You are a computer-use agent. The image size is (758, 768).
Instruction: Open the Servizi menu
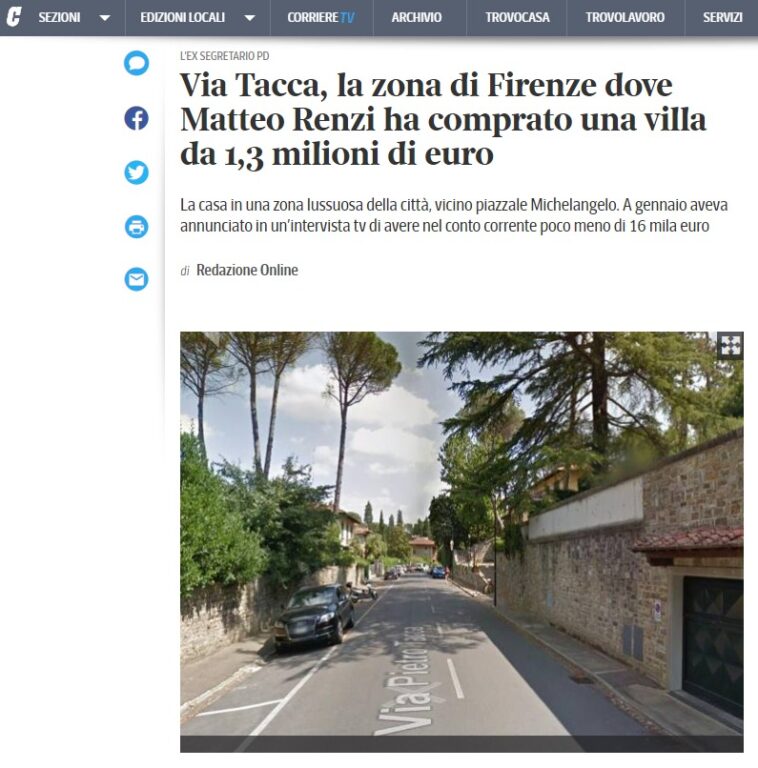click(x=722, y=18)
